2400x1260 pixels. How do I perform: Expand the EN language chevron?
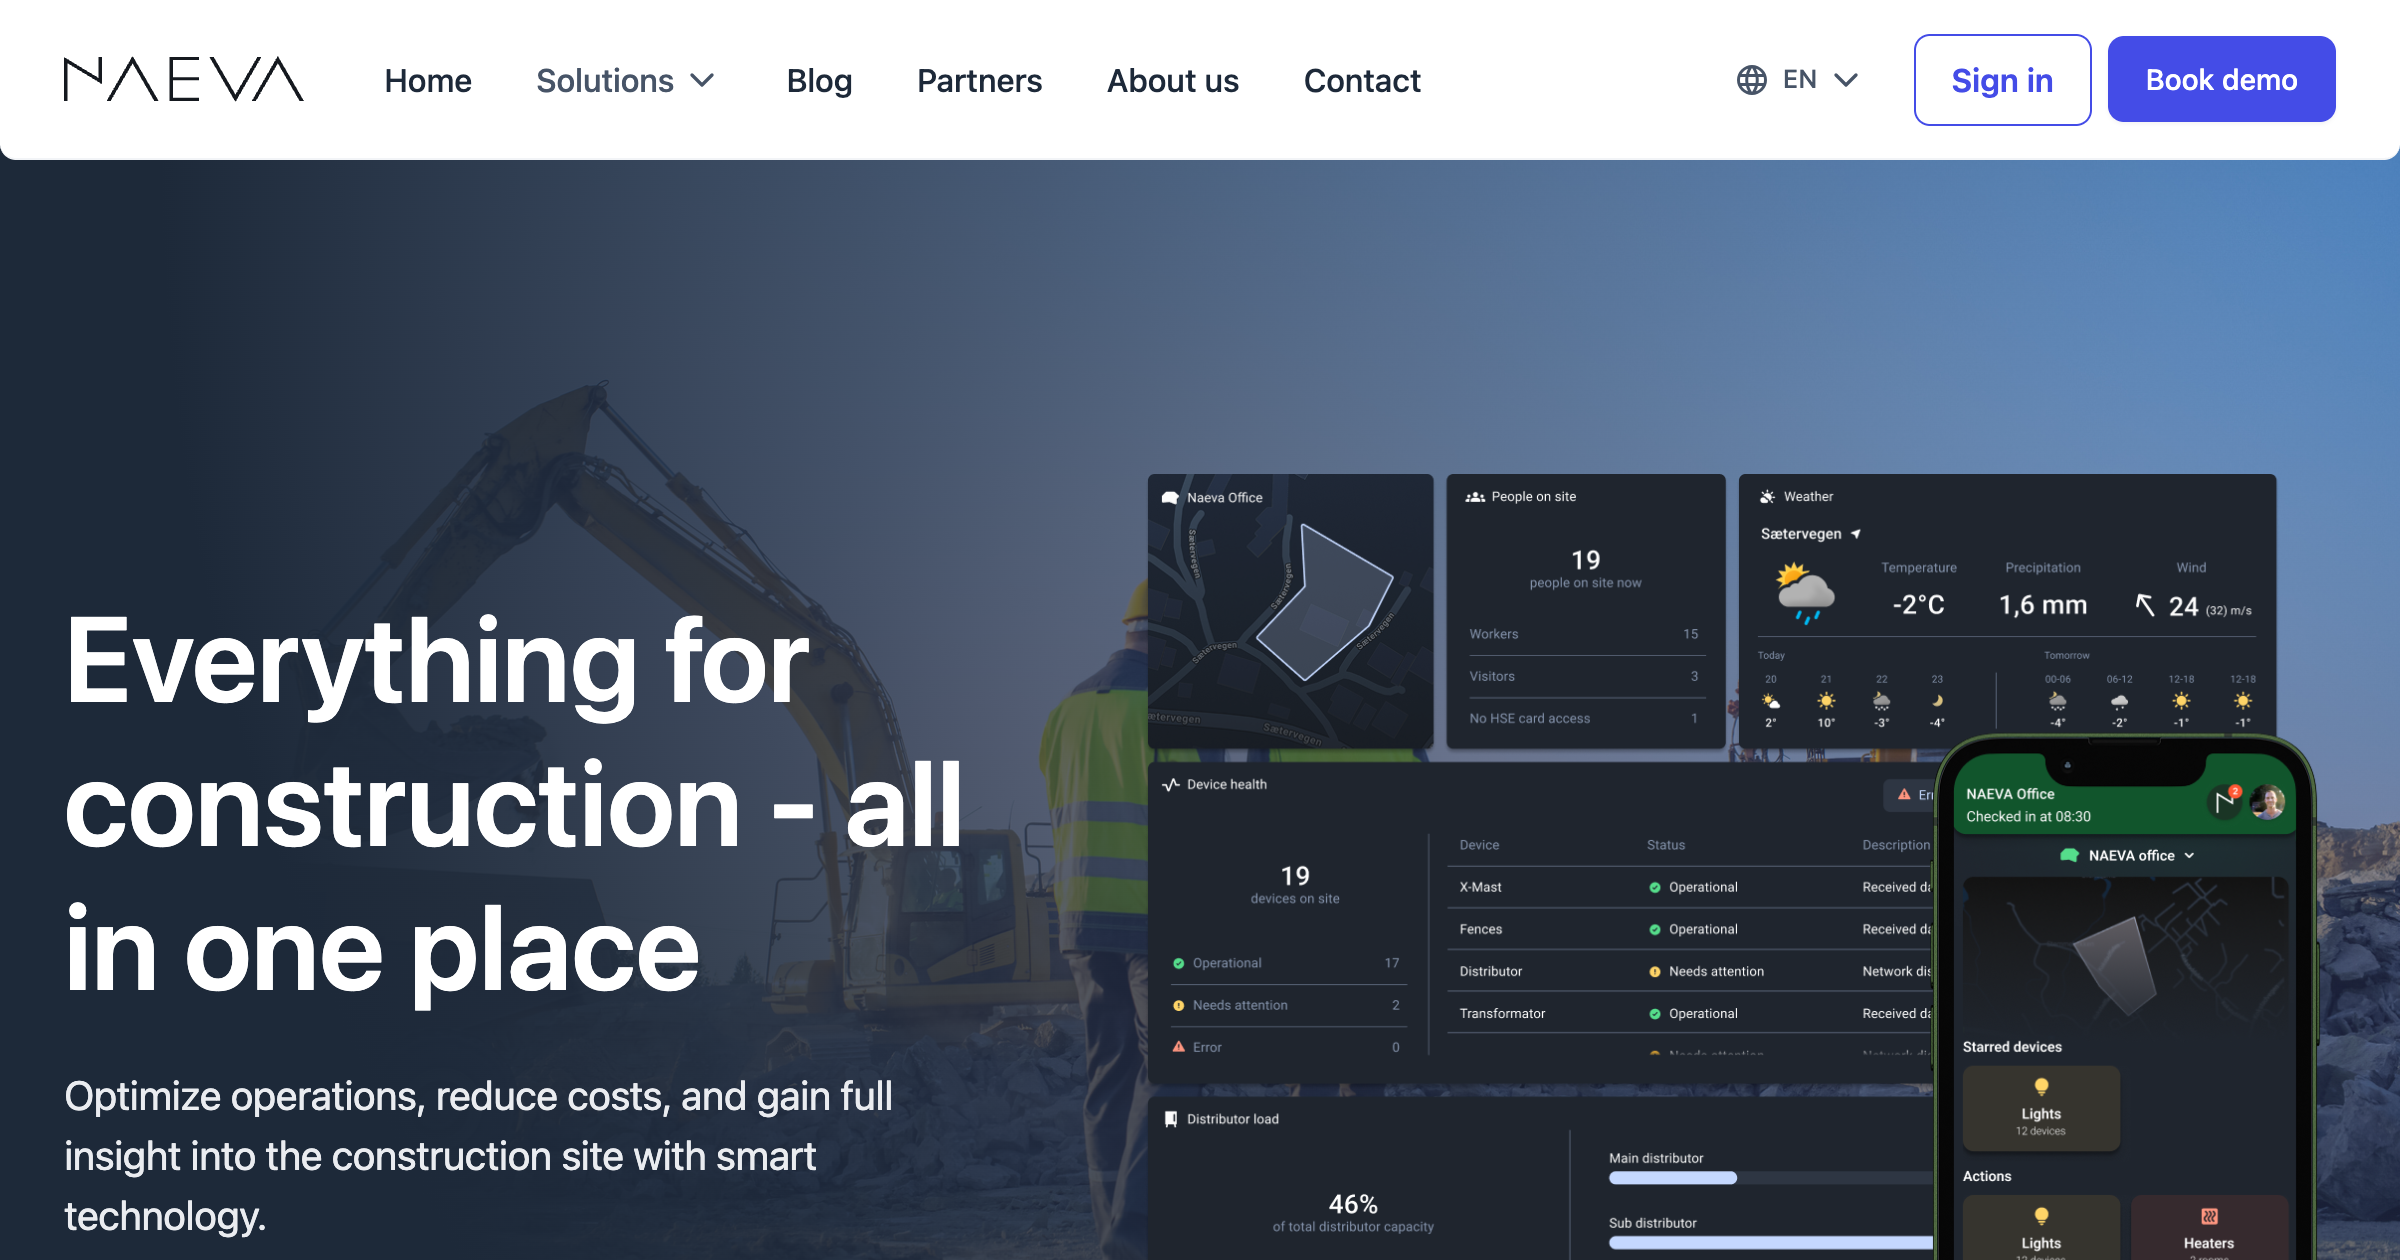pyautogui.click(x=1846, y=80)
